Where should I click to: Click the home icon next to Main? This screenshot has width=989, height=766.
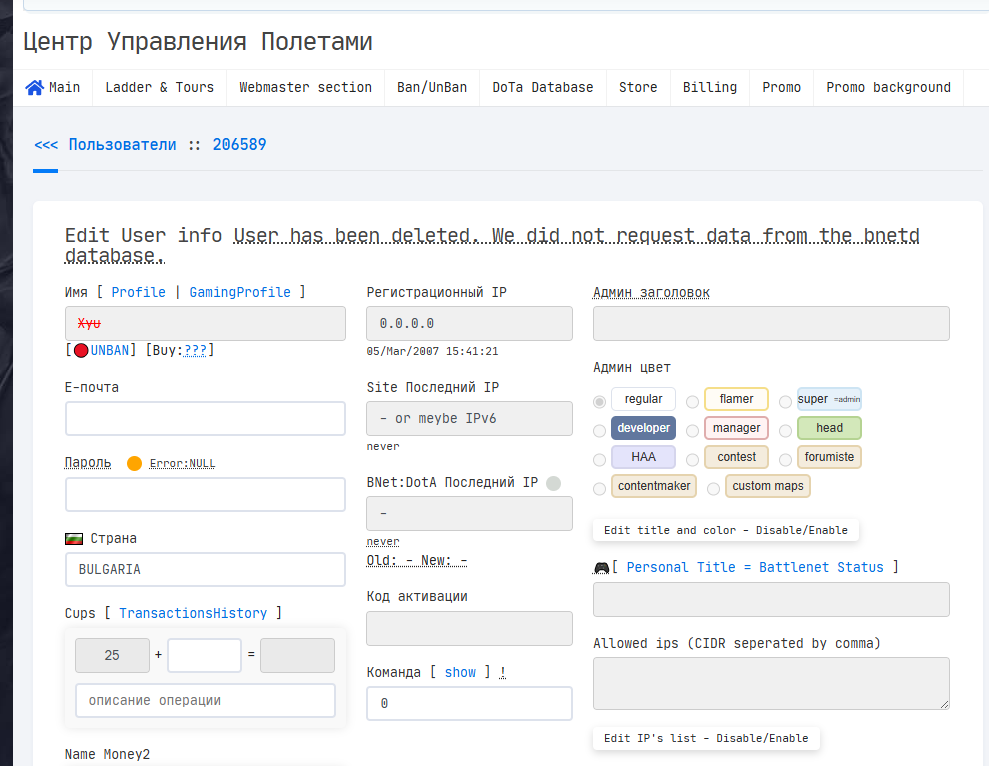tap(34, 88)
